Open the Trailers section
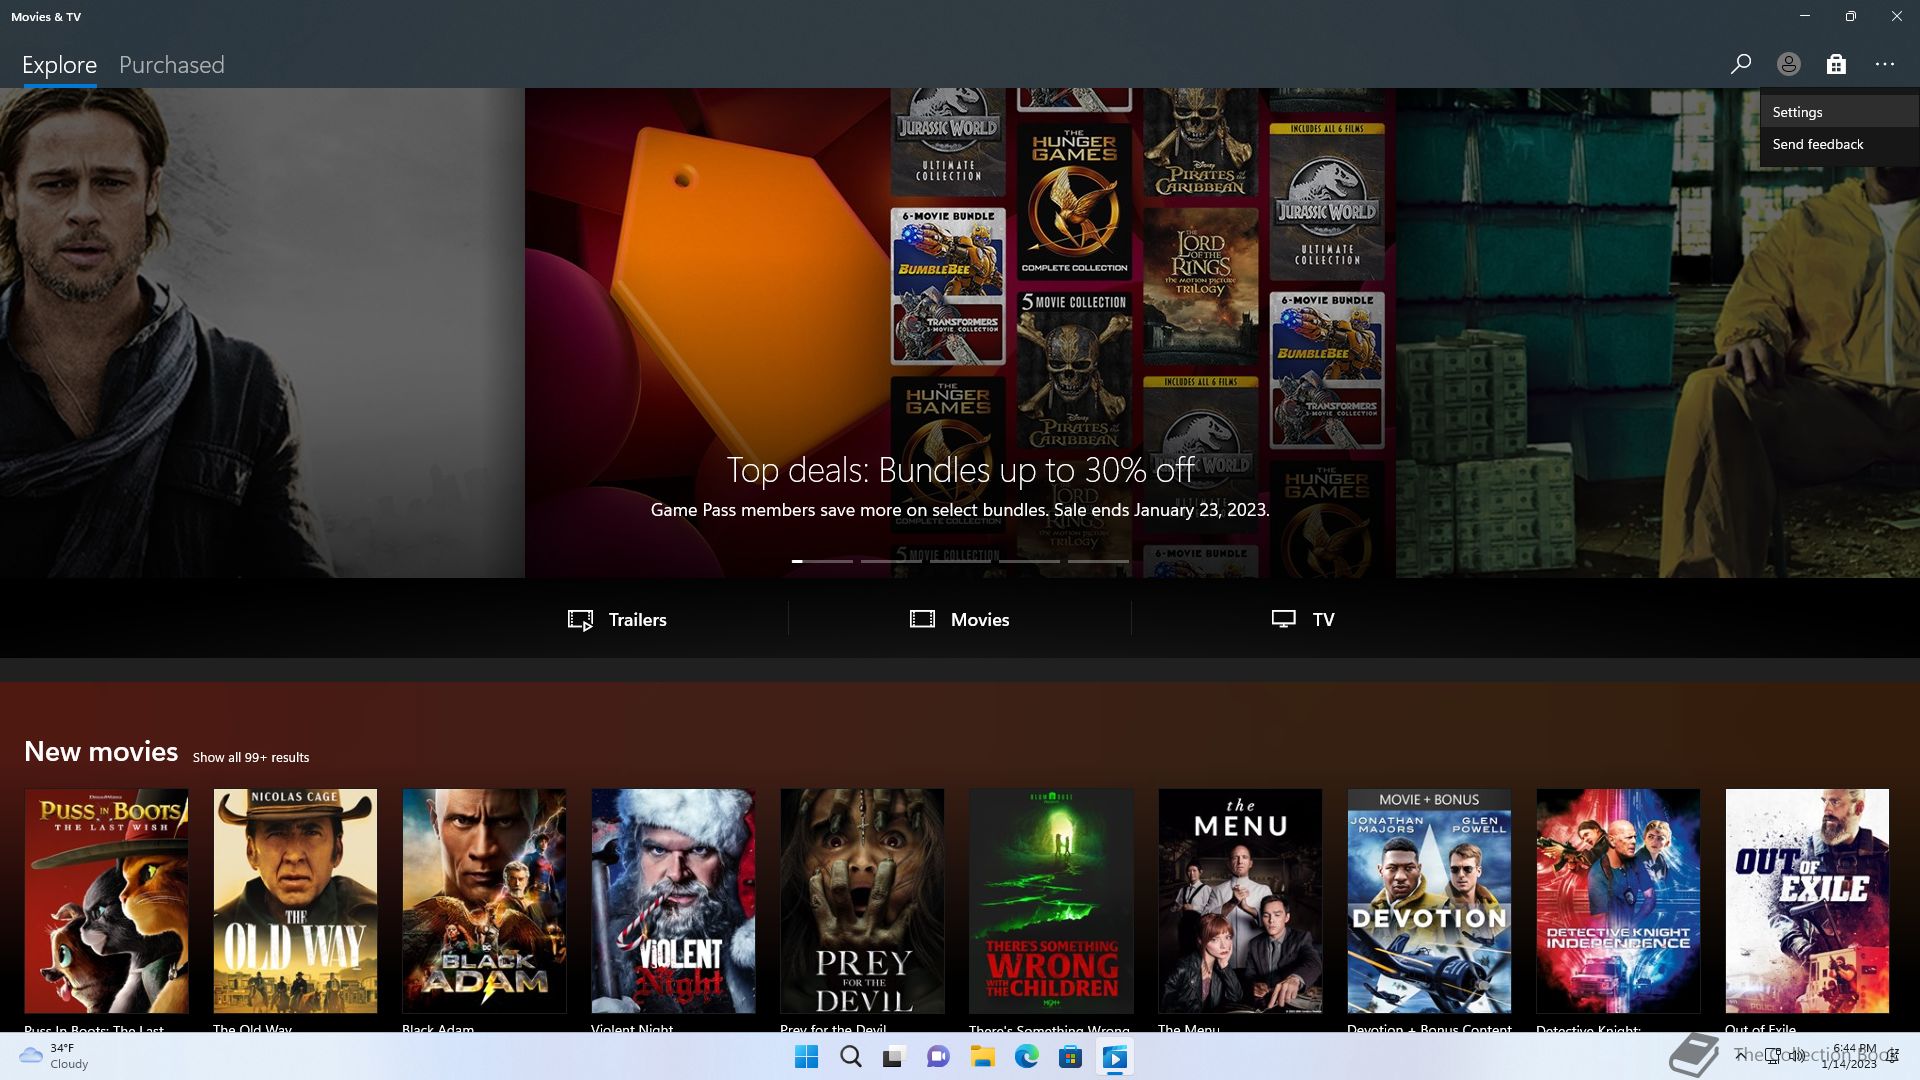The height and width of the screenshot is (1080, 1920). click(x=617, y=619)
